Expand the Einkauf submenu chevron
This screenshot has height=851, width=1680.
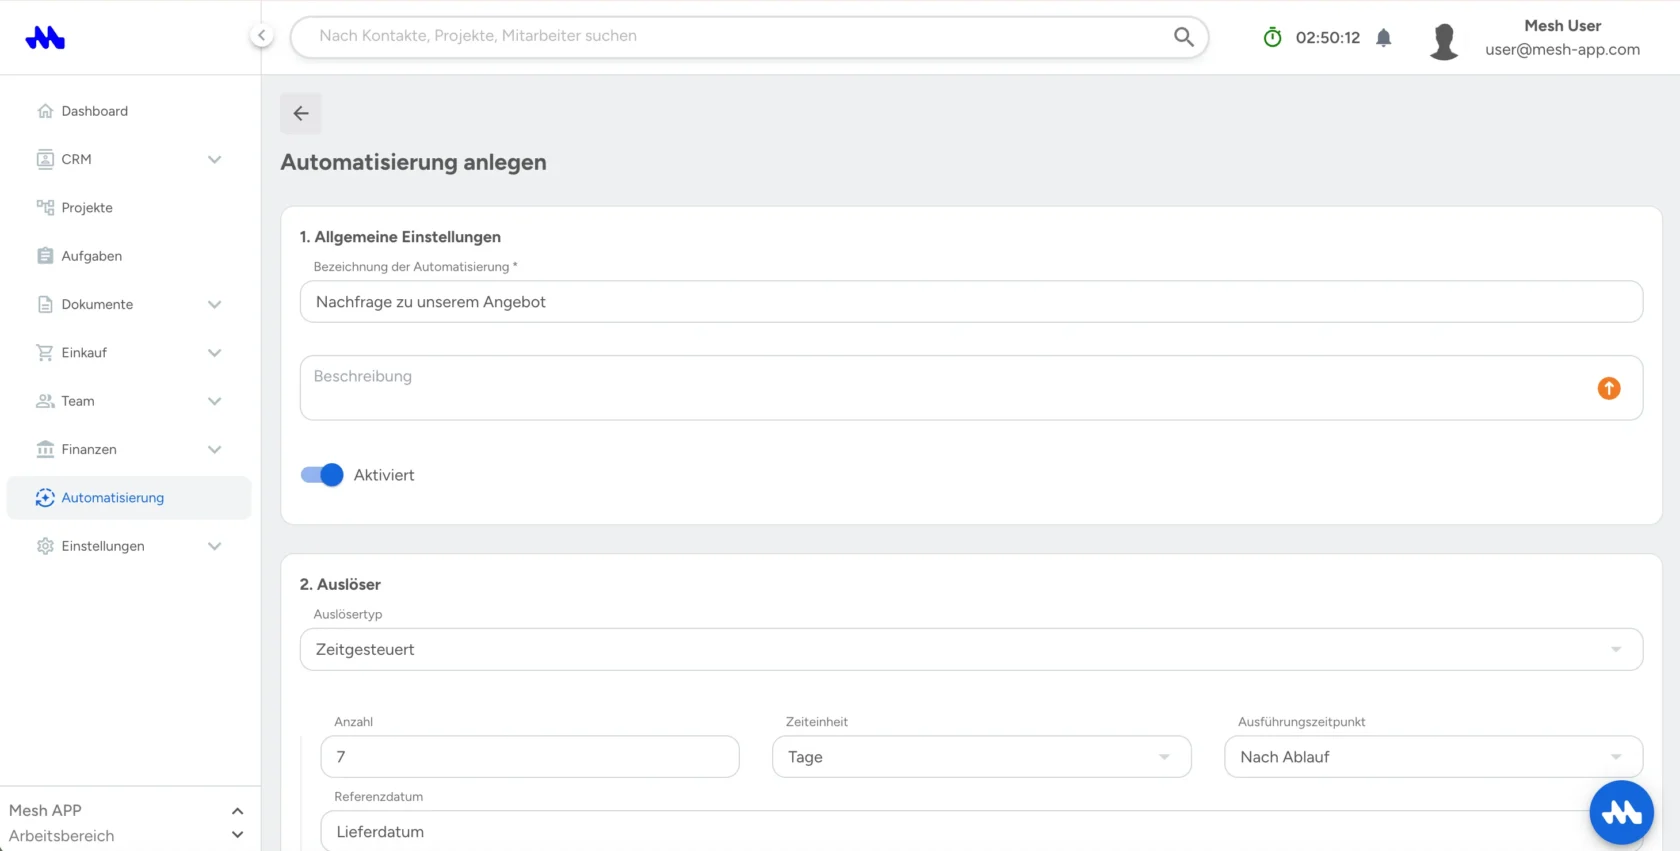tap(214, 353)
